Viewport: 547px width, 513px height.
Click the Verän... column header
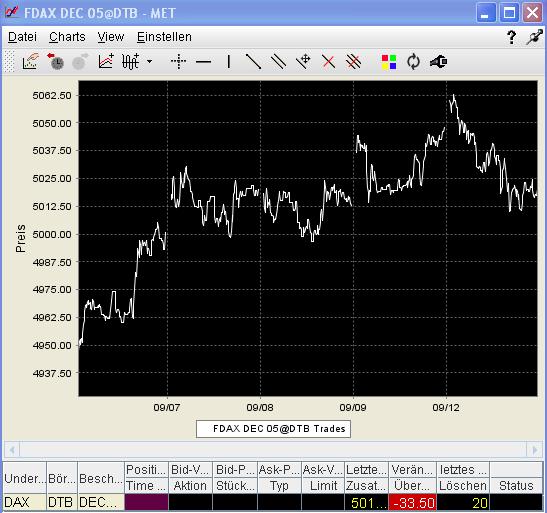pos(412,470)
